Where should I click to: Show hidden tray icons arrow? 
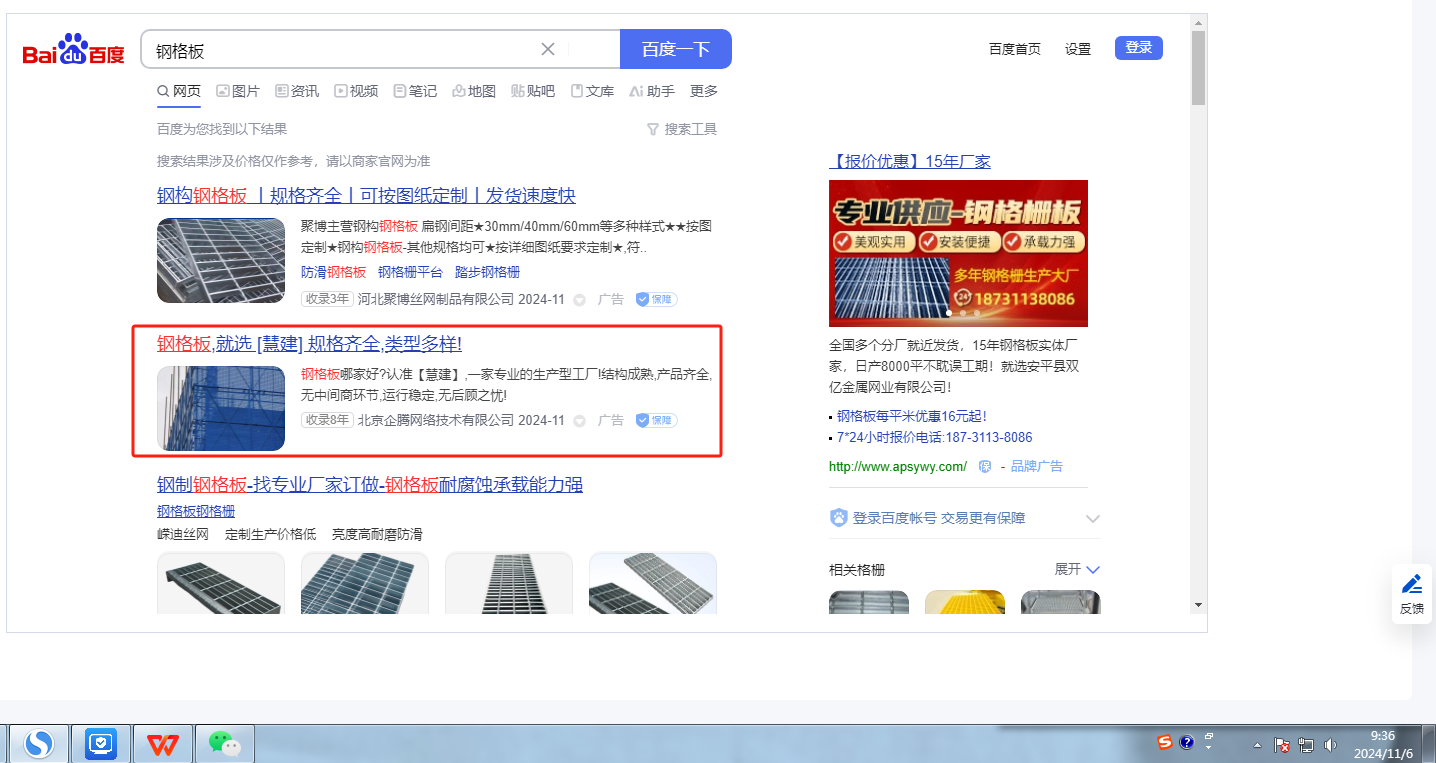point(1257,745)
